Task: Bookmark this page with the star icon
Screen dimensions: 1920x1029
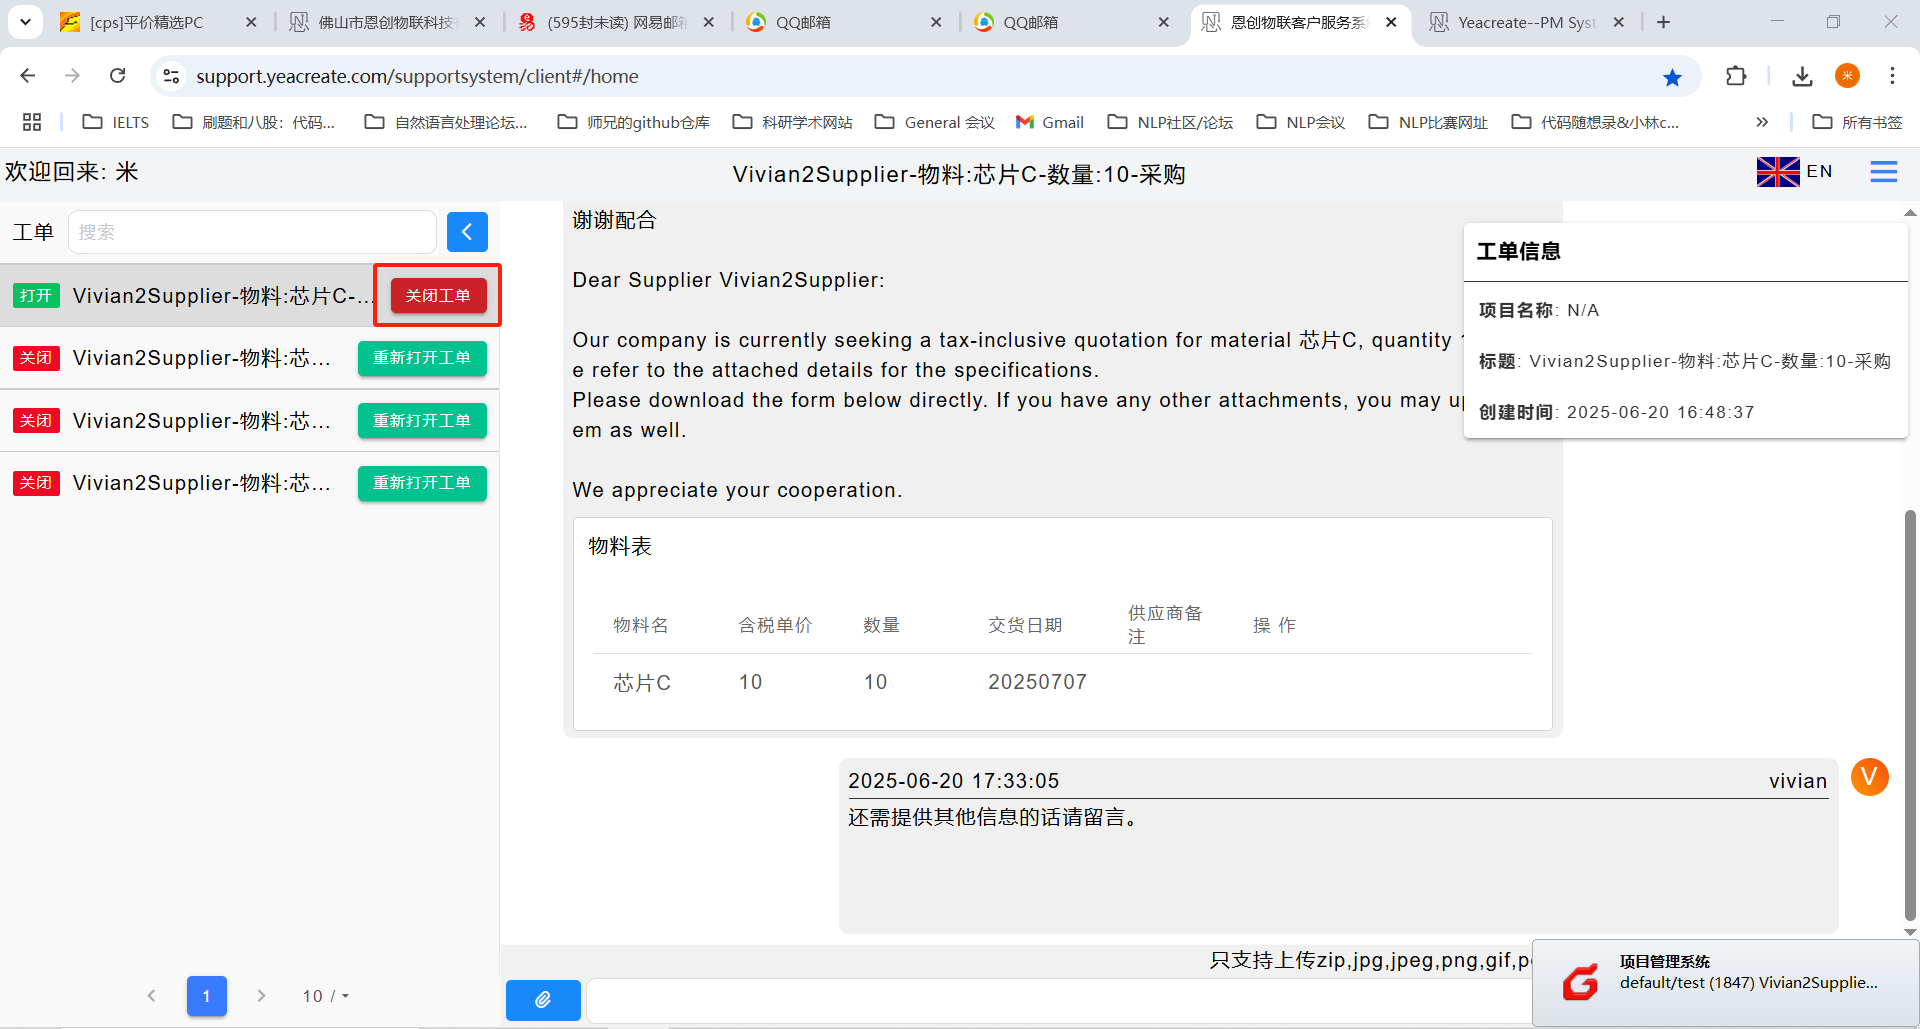Action: click(x=1672, y=77)
